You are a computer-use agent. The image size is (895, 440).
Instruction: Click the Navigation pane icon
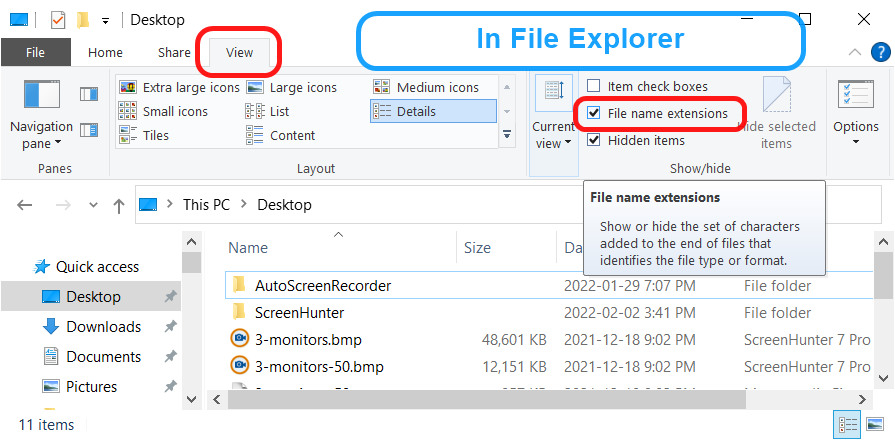41,96
